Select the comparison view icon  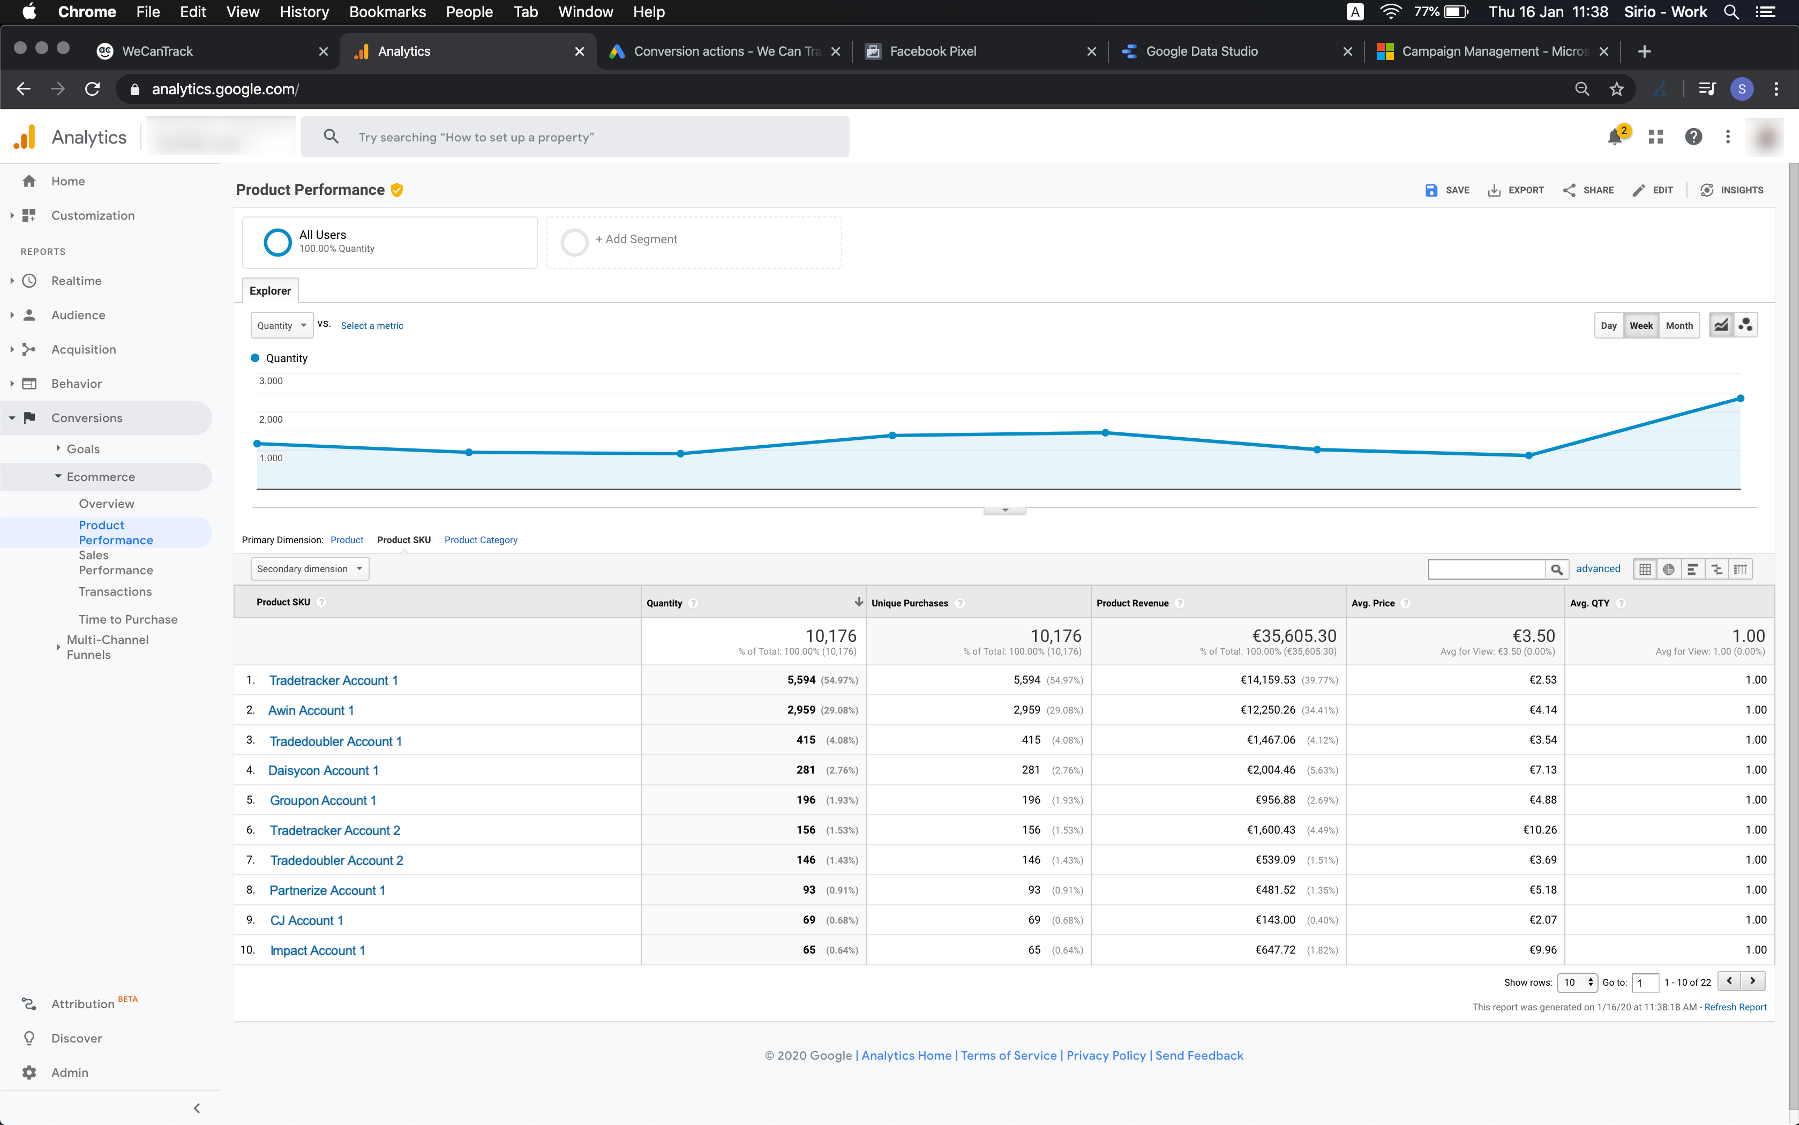click(x=1717, y=569)
